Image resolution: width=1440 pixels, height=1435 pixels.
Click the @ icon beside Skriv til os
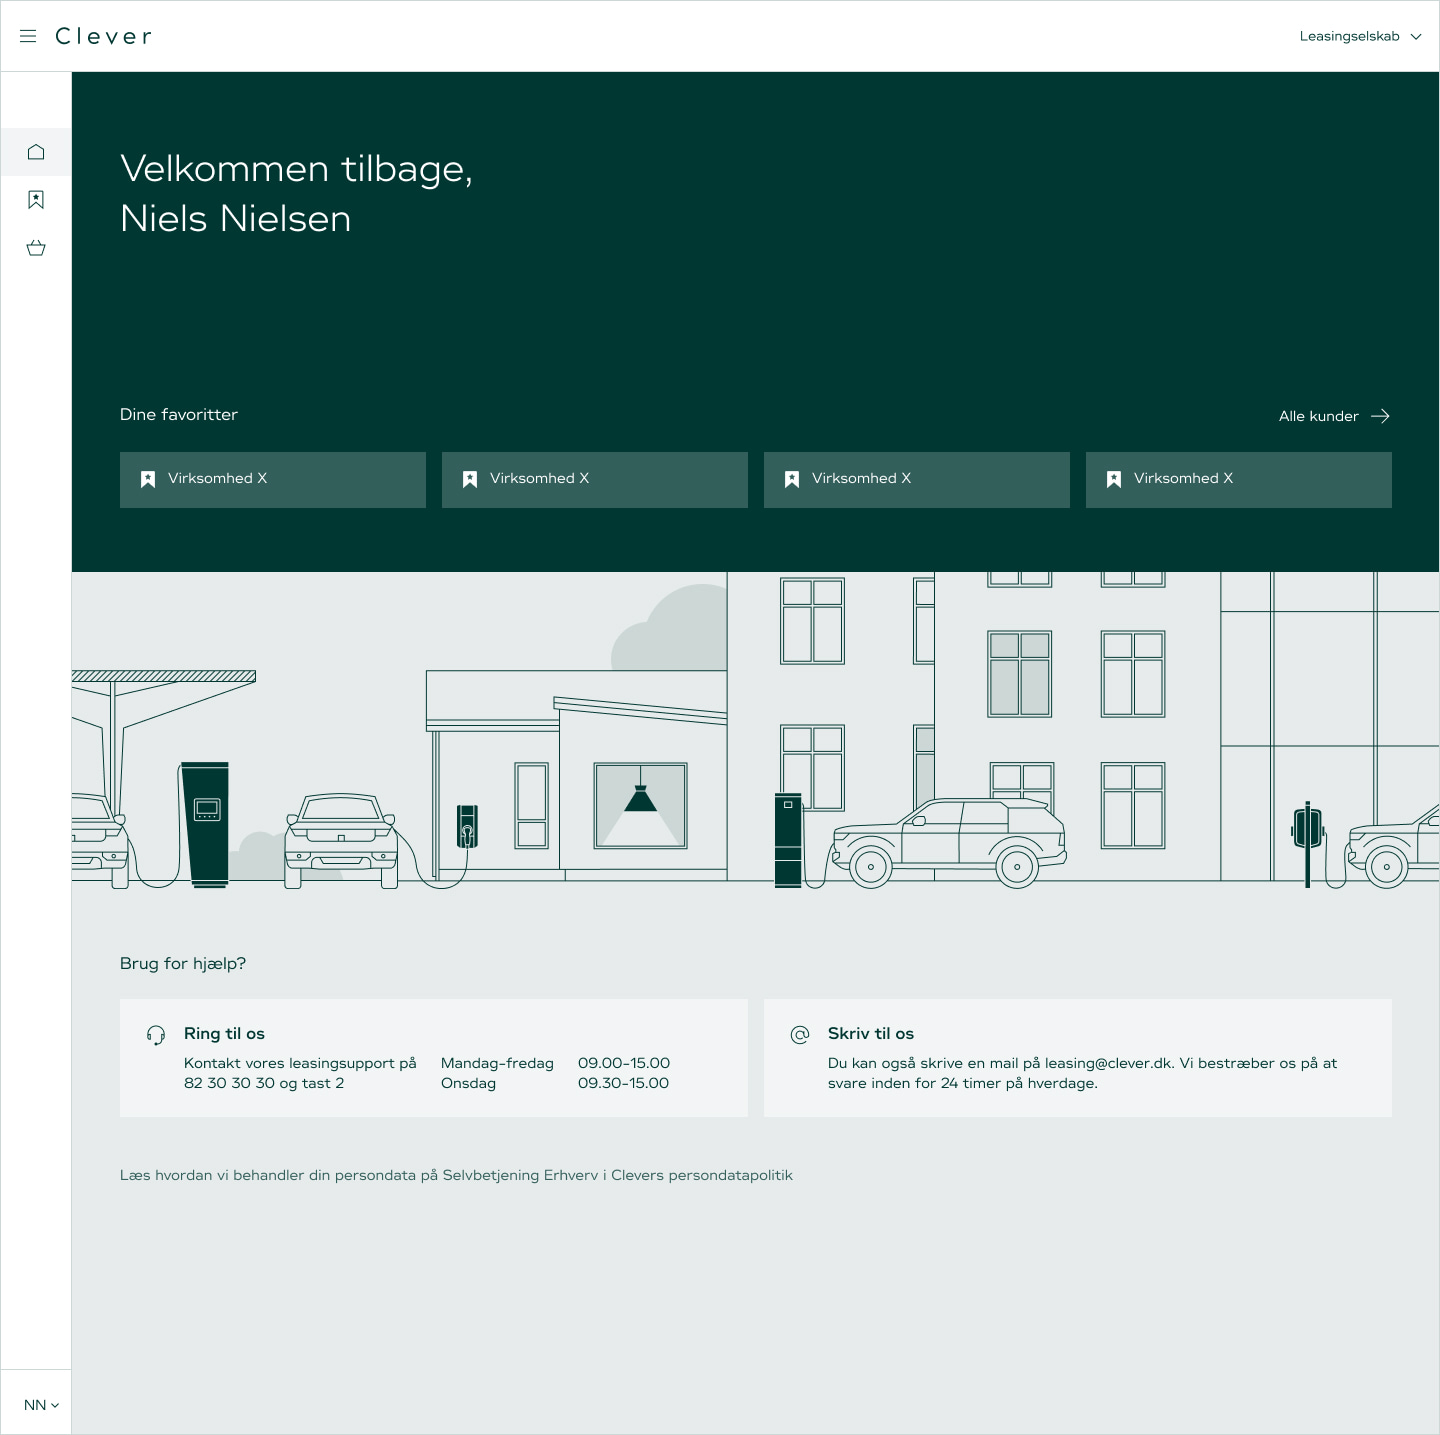[x=800, y=1035]
